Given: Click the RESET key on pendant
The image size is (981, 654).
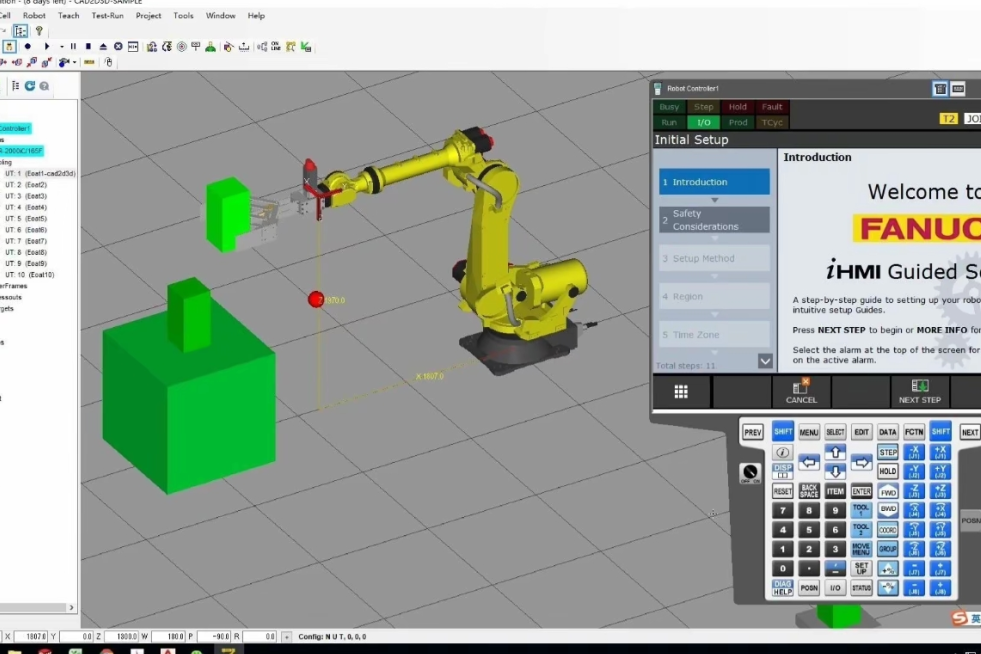Looking at the screenshot, I should pyautogui.click(x=782, y=491).
